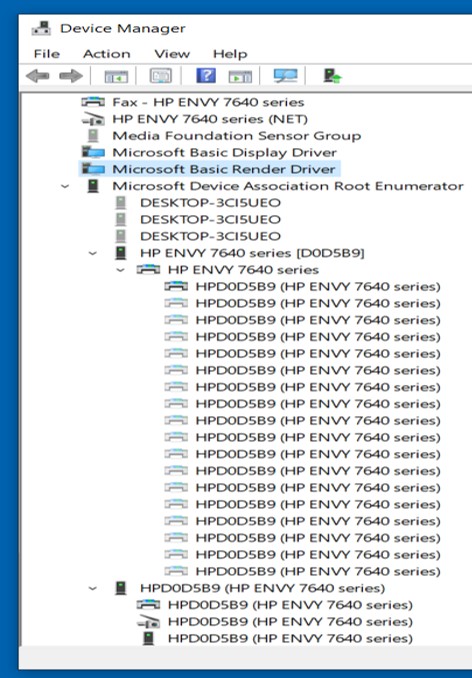
Task: Click the scanner icon beside HP ENVY 7640 series (NET)
Action: pyautogui.click(x=93, y=119)
